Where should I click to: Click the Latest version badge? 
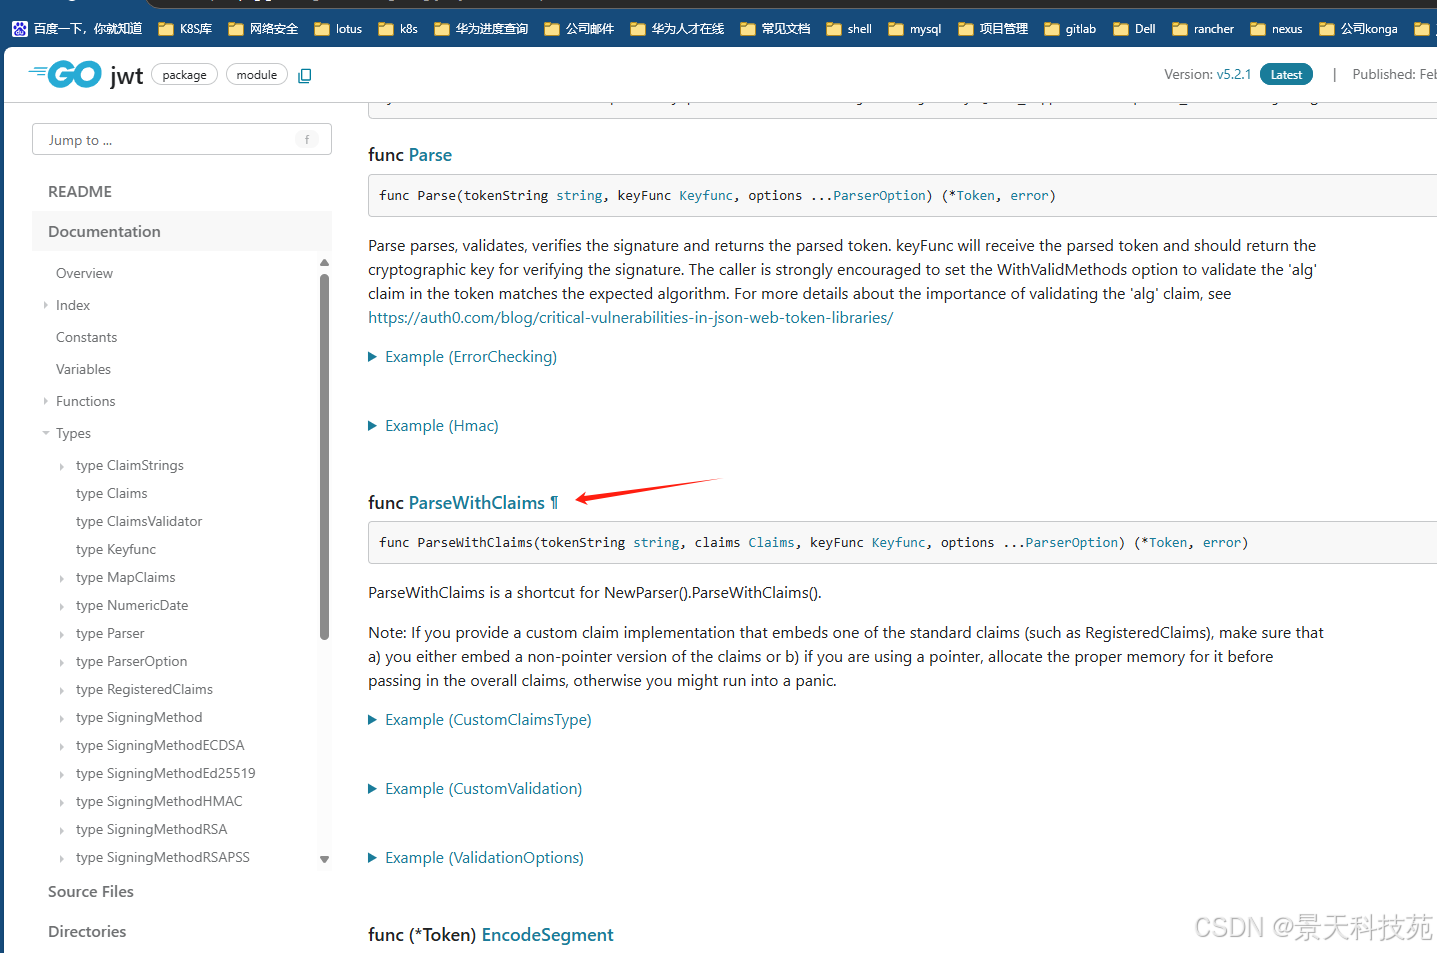tap(1286, 75)
